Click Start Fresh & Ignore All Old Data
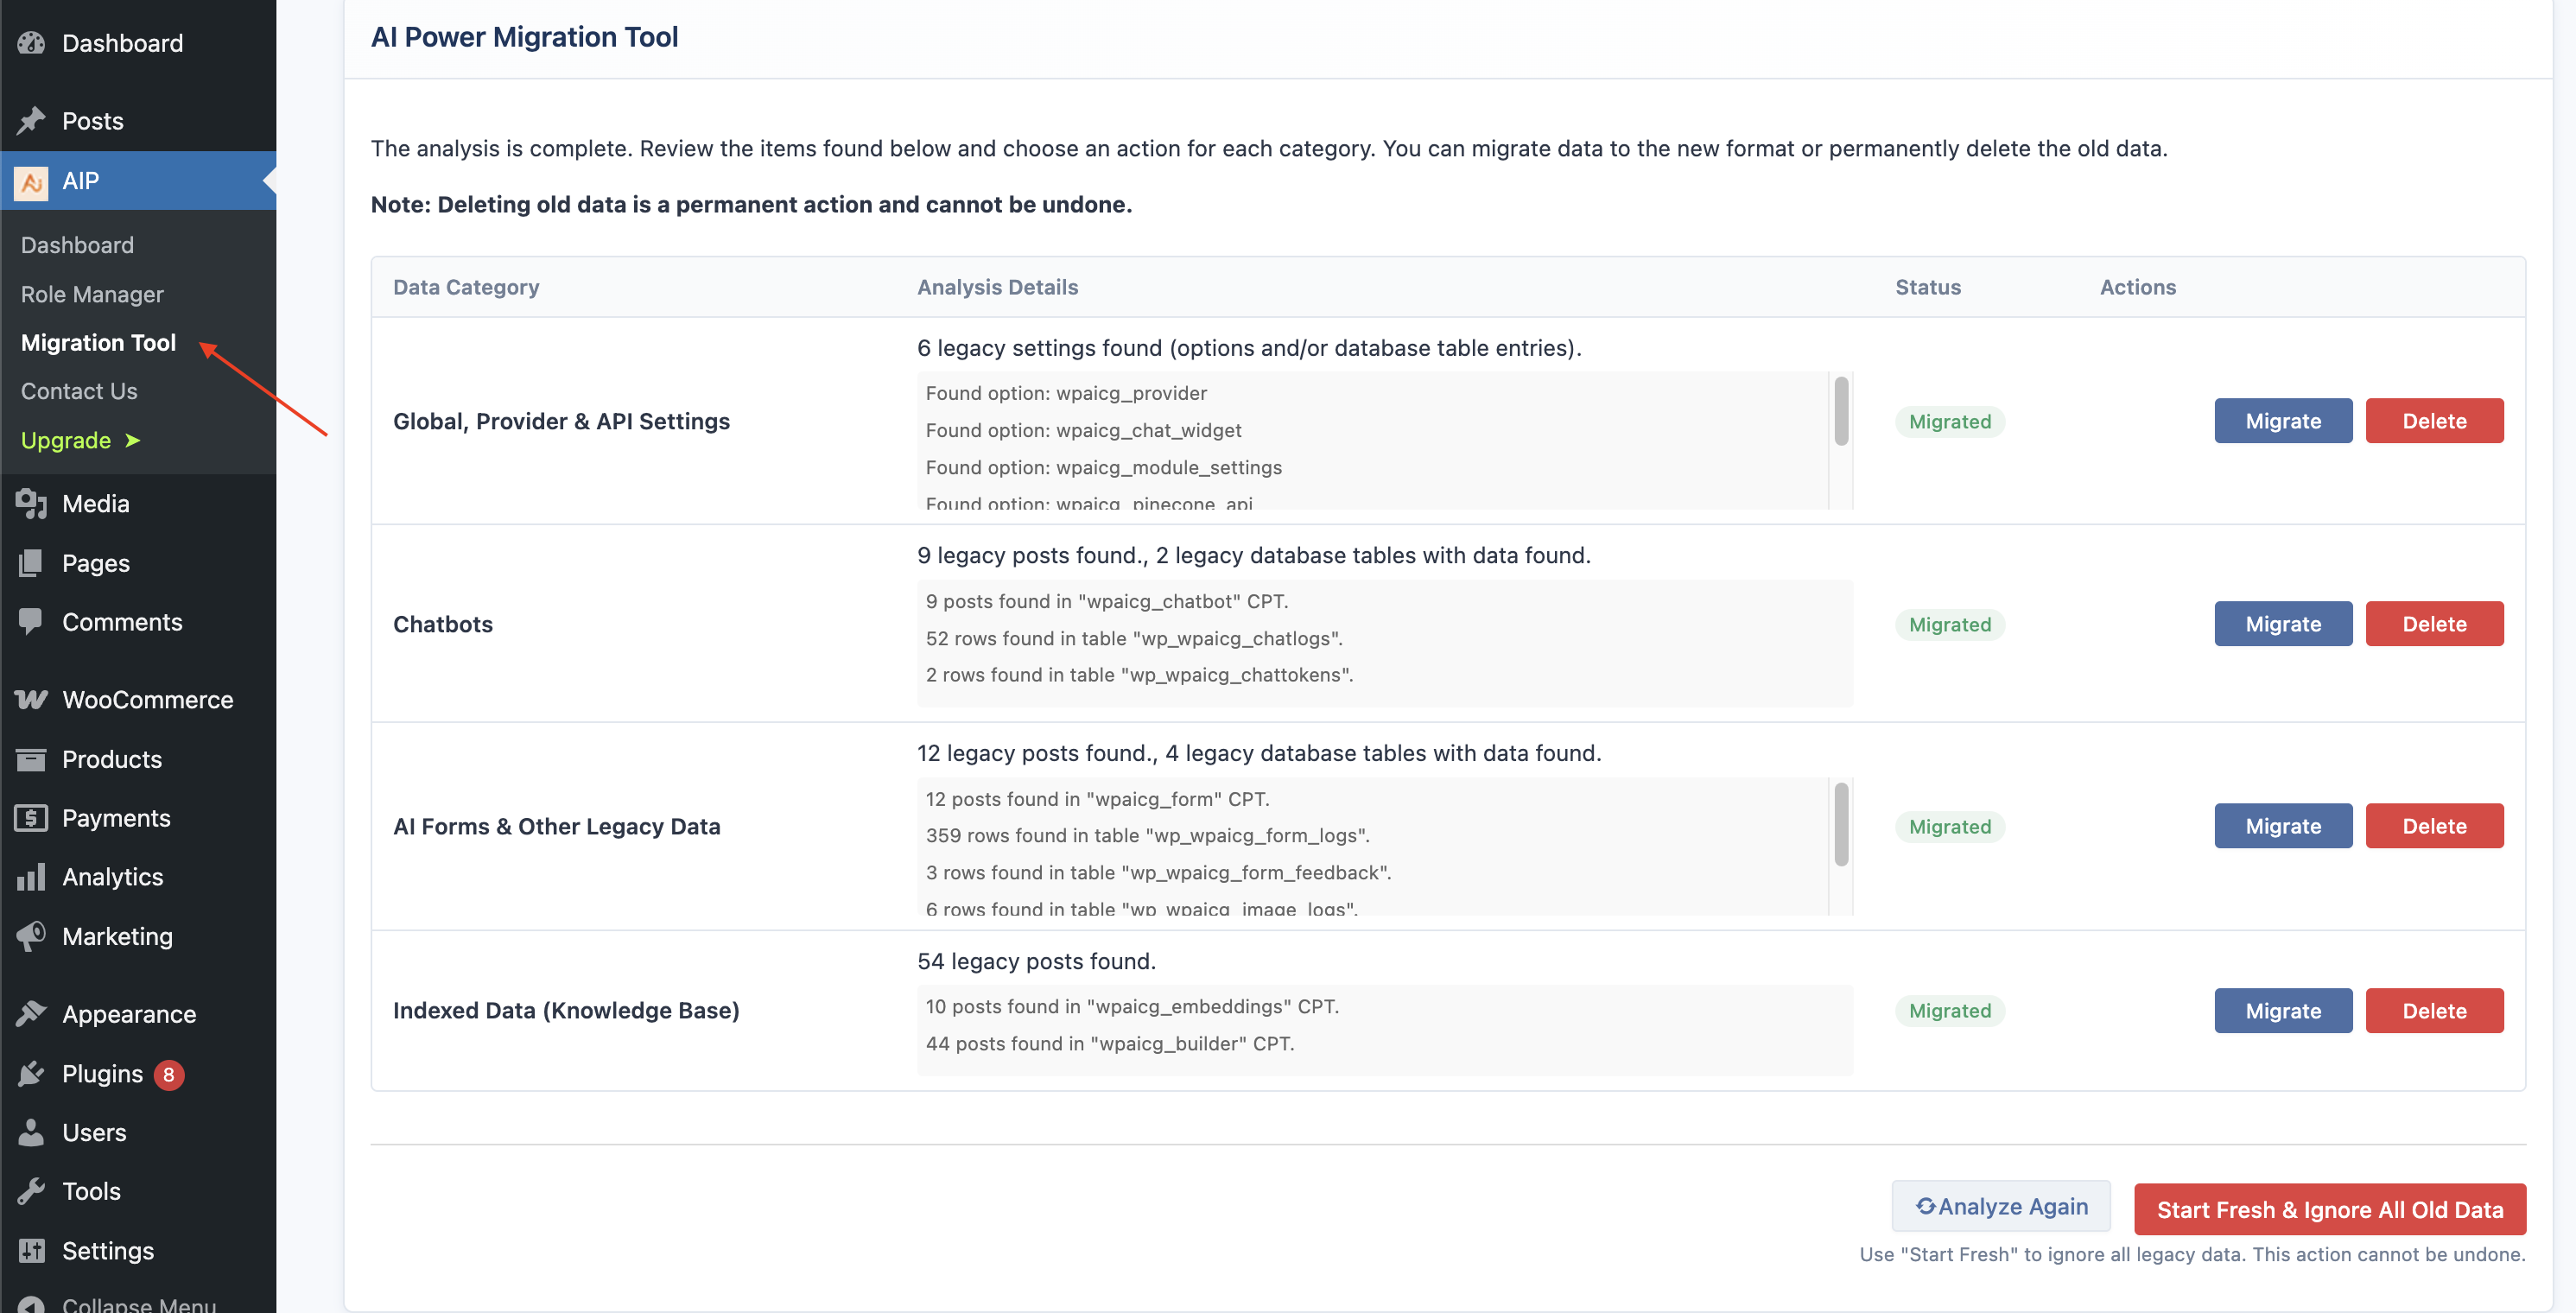The width and height of the screenshot is (2576, 1313). tap(2330, 1210)
